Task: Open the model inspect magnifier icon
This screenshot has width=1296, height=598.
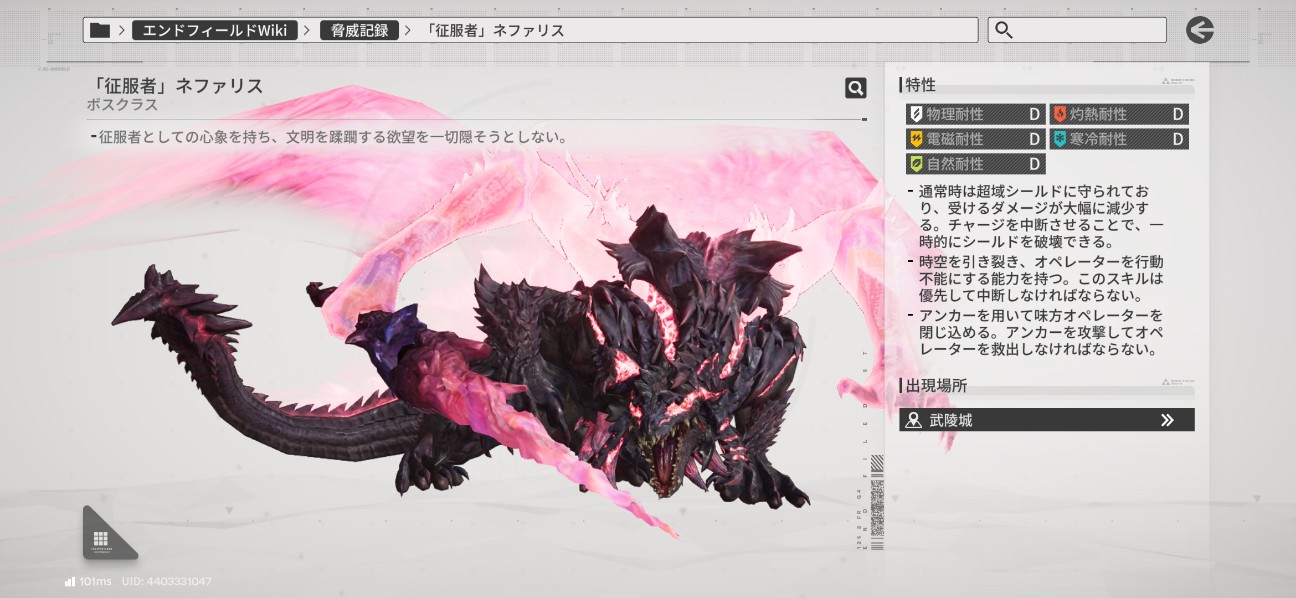Action: 855,88
